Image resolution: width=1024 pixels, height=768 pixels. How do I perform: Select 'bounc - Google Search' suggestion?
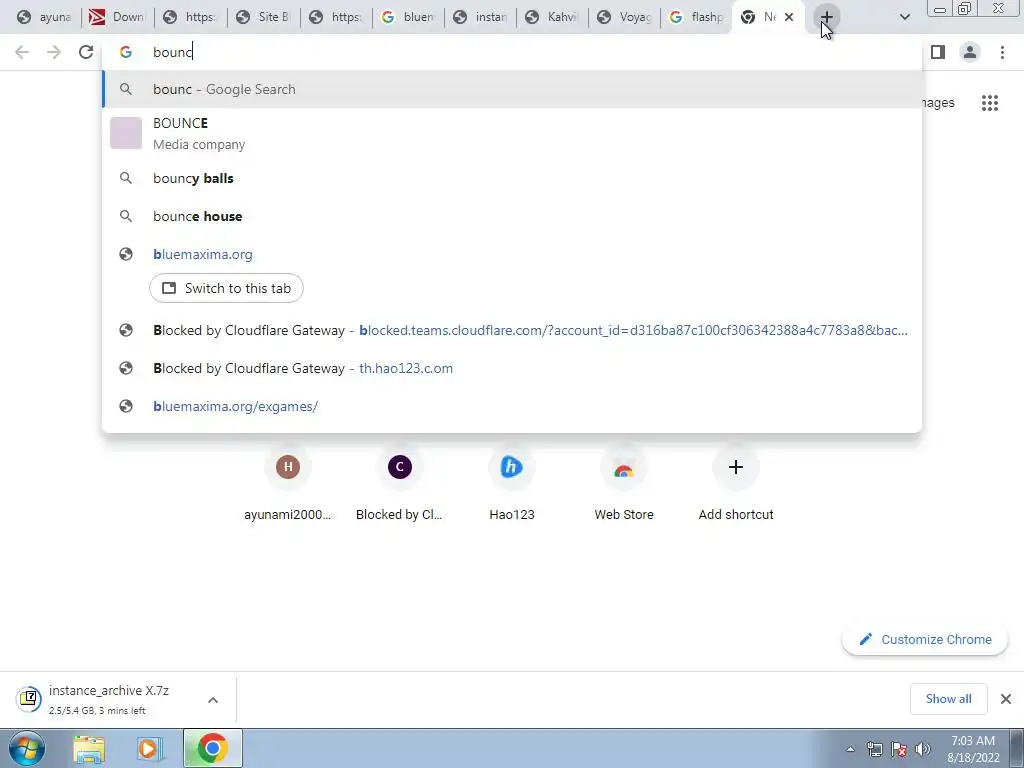tap(512, 89)
